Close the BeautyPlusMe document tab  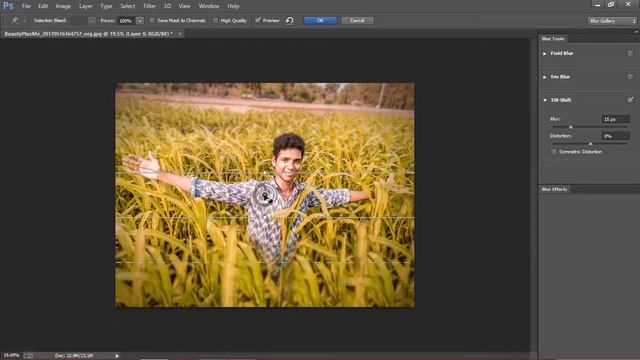(x=180, y=34)
